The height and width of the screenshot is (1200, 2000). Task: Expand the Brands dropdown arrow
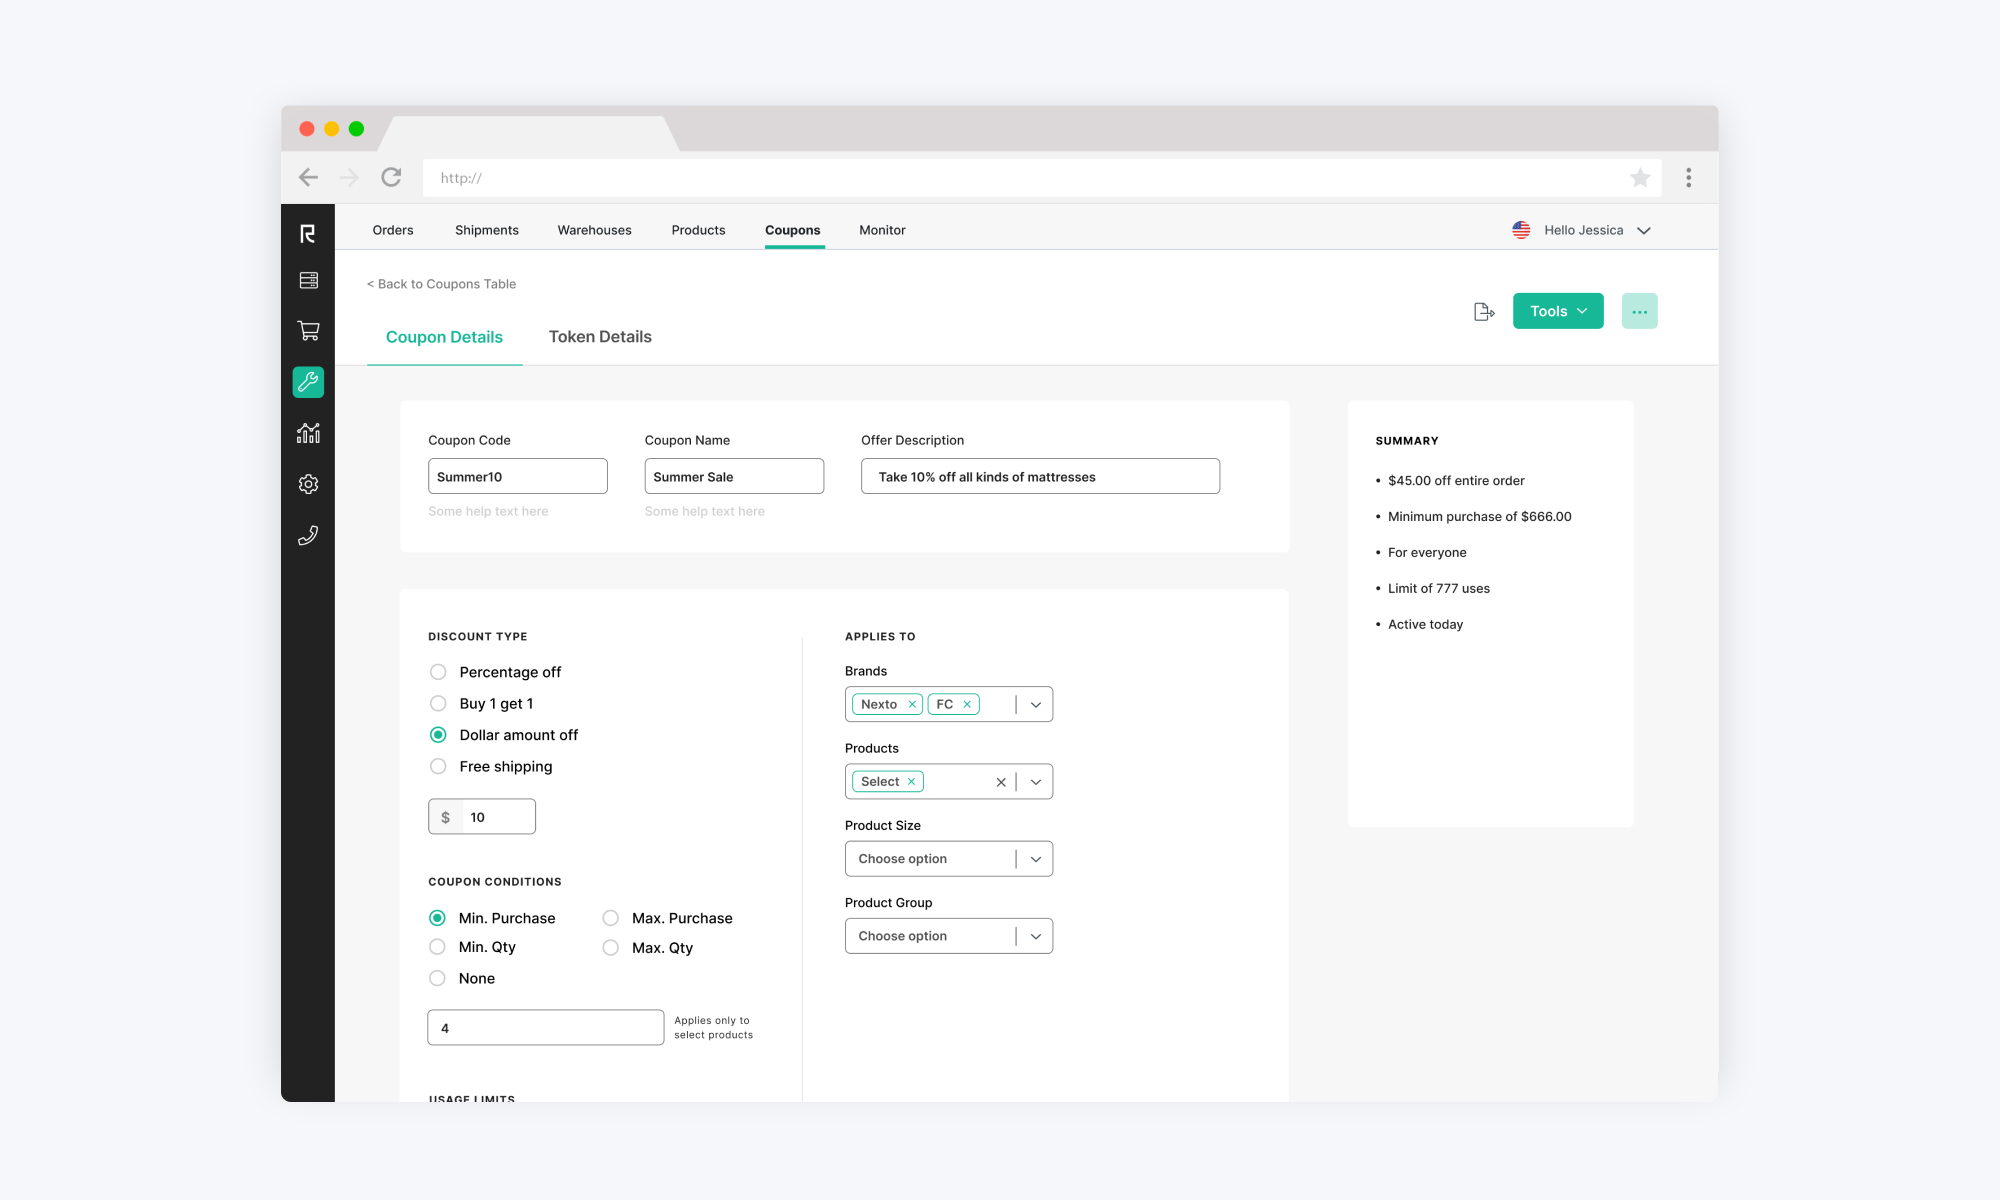1036,704
